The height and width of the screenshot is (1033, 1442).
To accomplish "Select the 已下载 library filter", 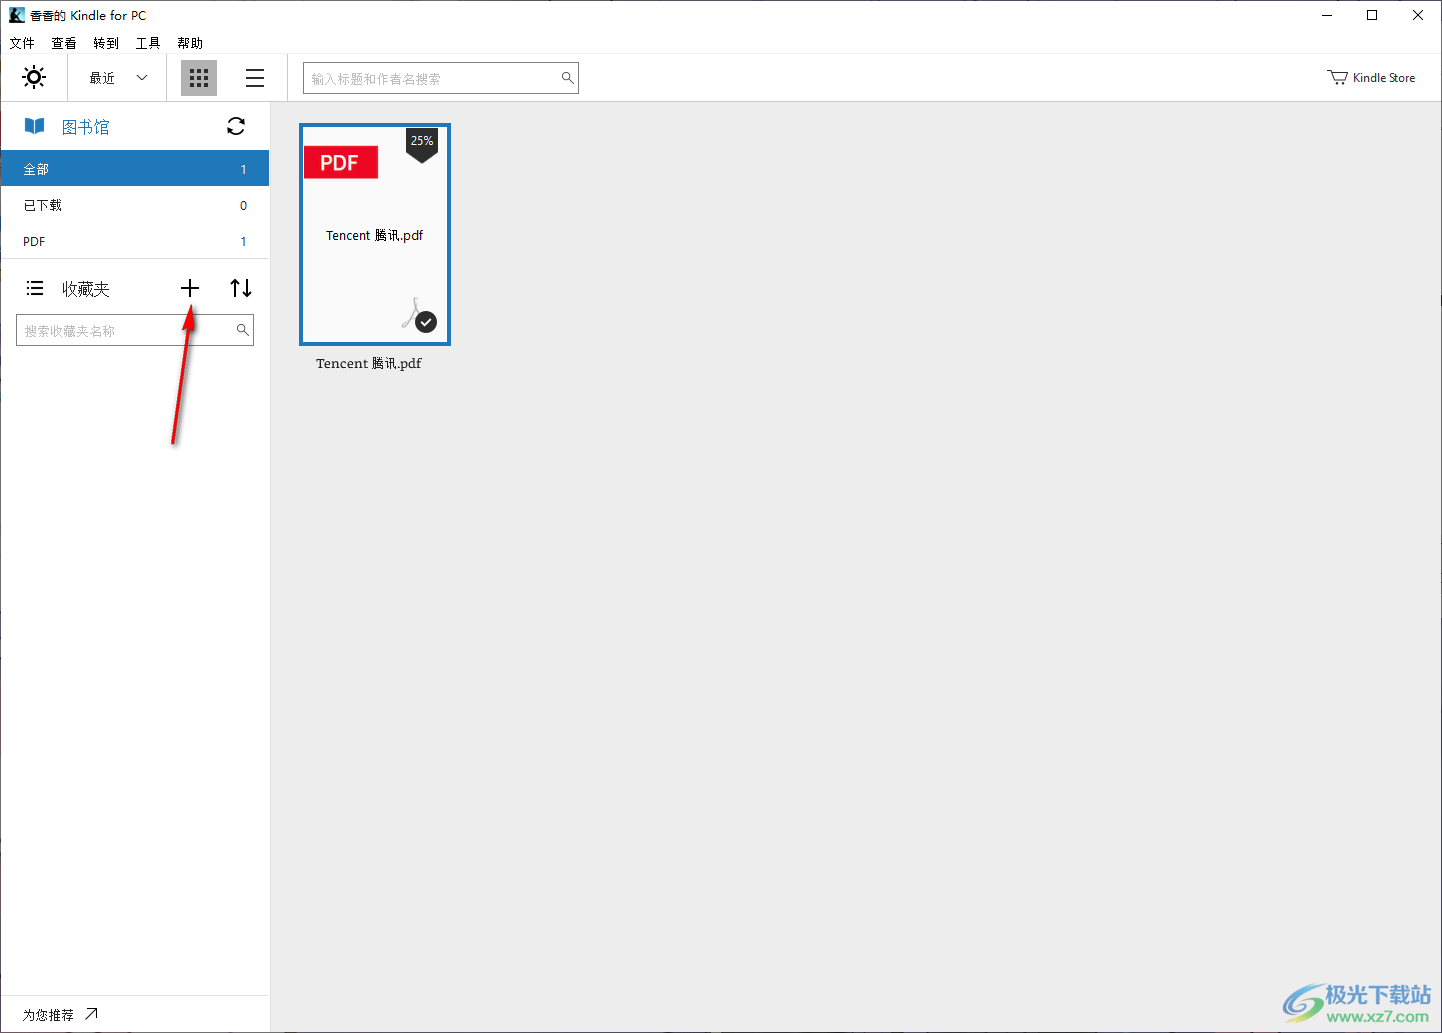I will [135, 205].
